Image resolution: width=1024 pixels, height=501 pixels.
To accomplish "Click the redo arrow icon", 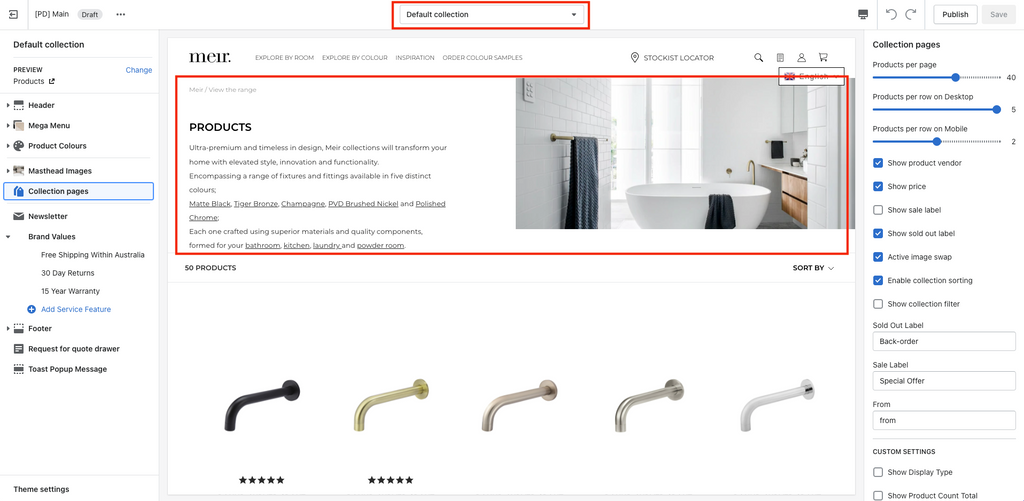I will click(911, 14).
